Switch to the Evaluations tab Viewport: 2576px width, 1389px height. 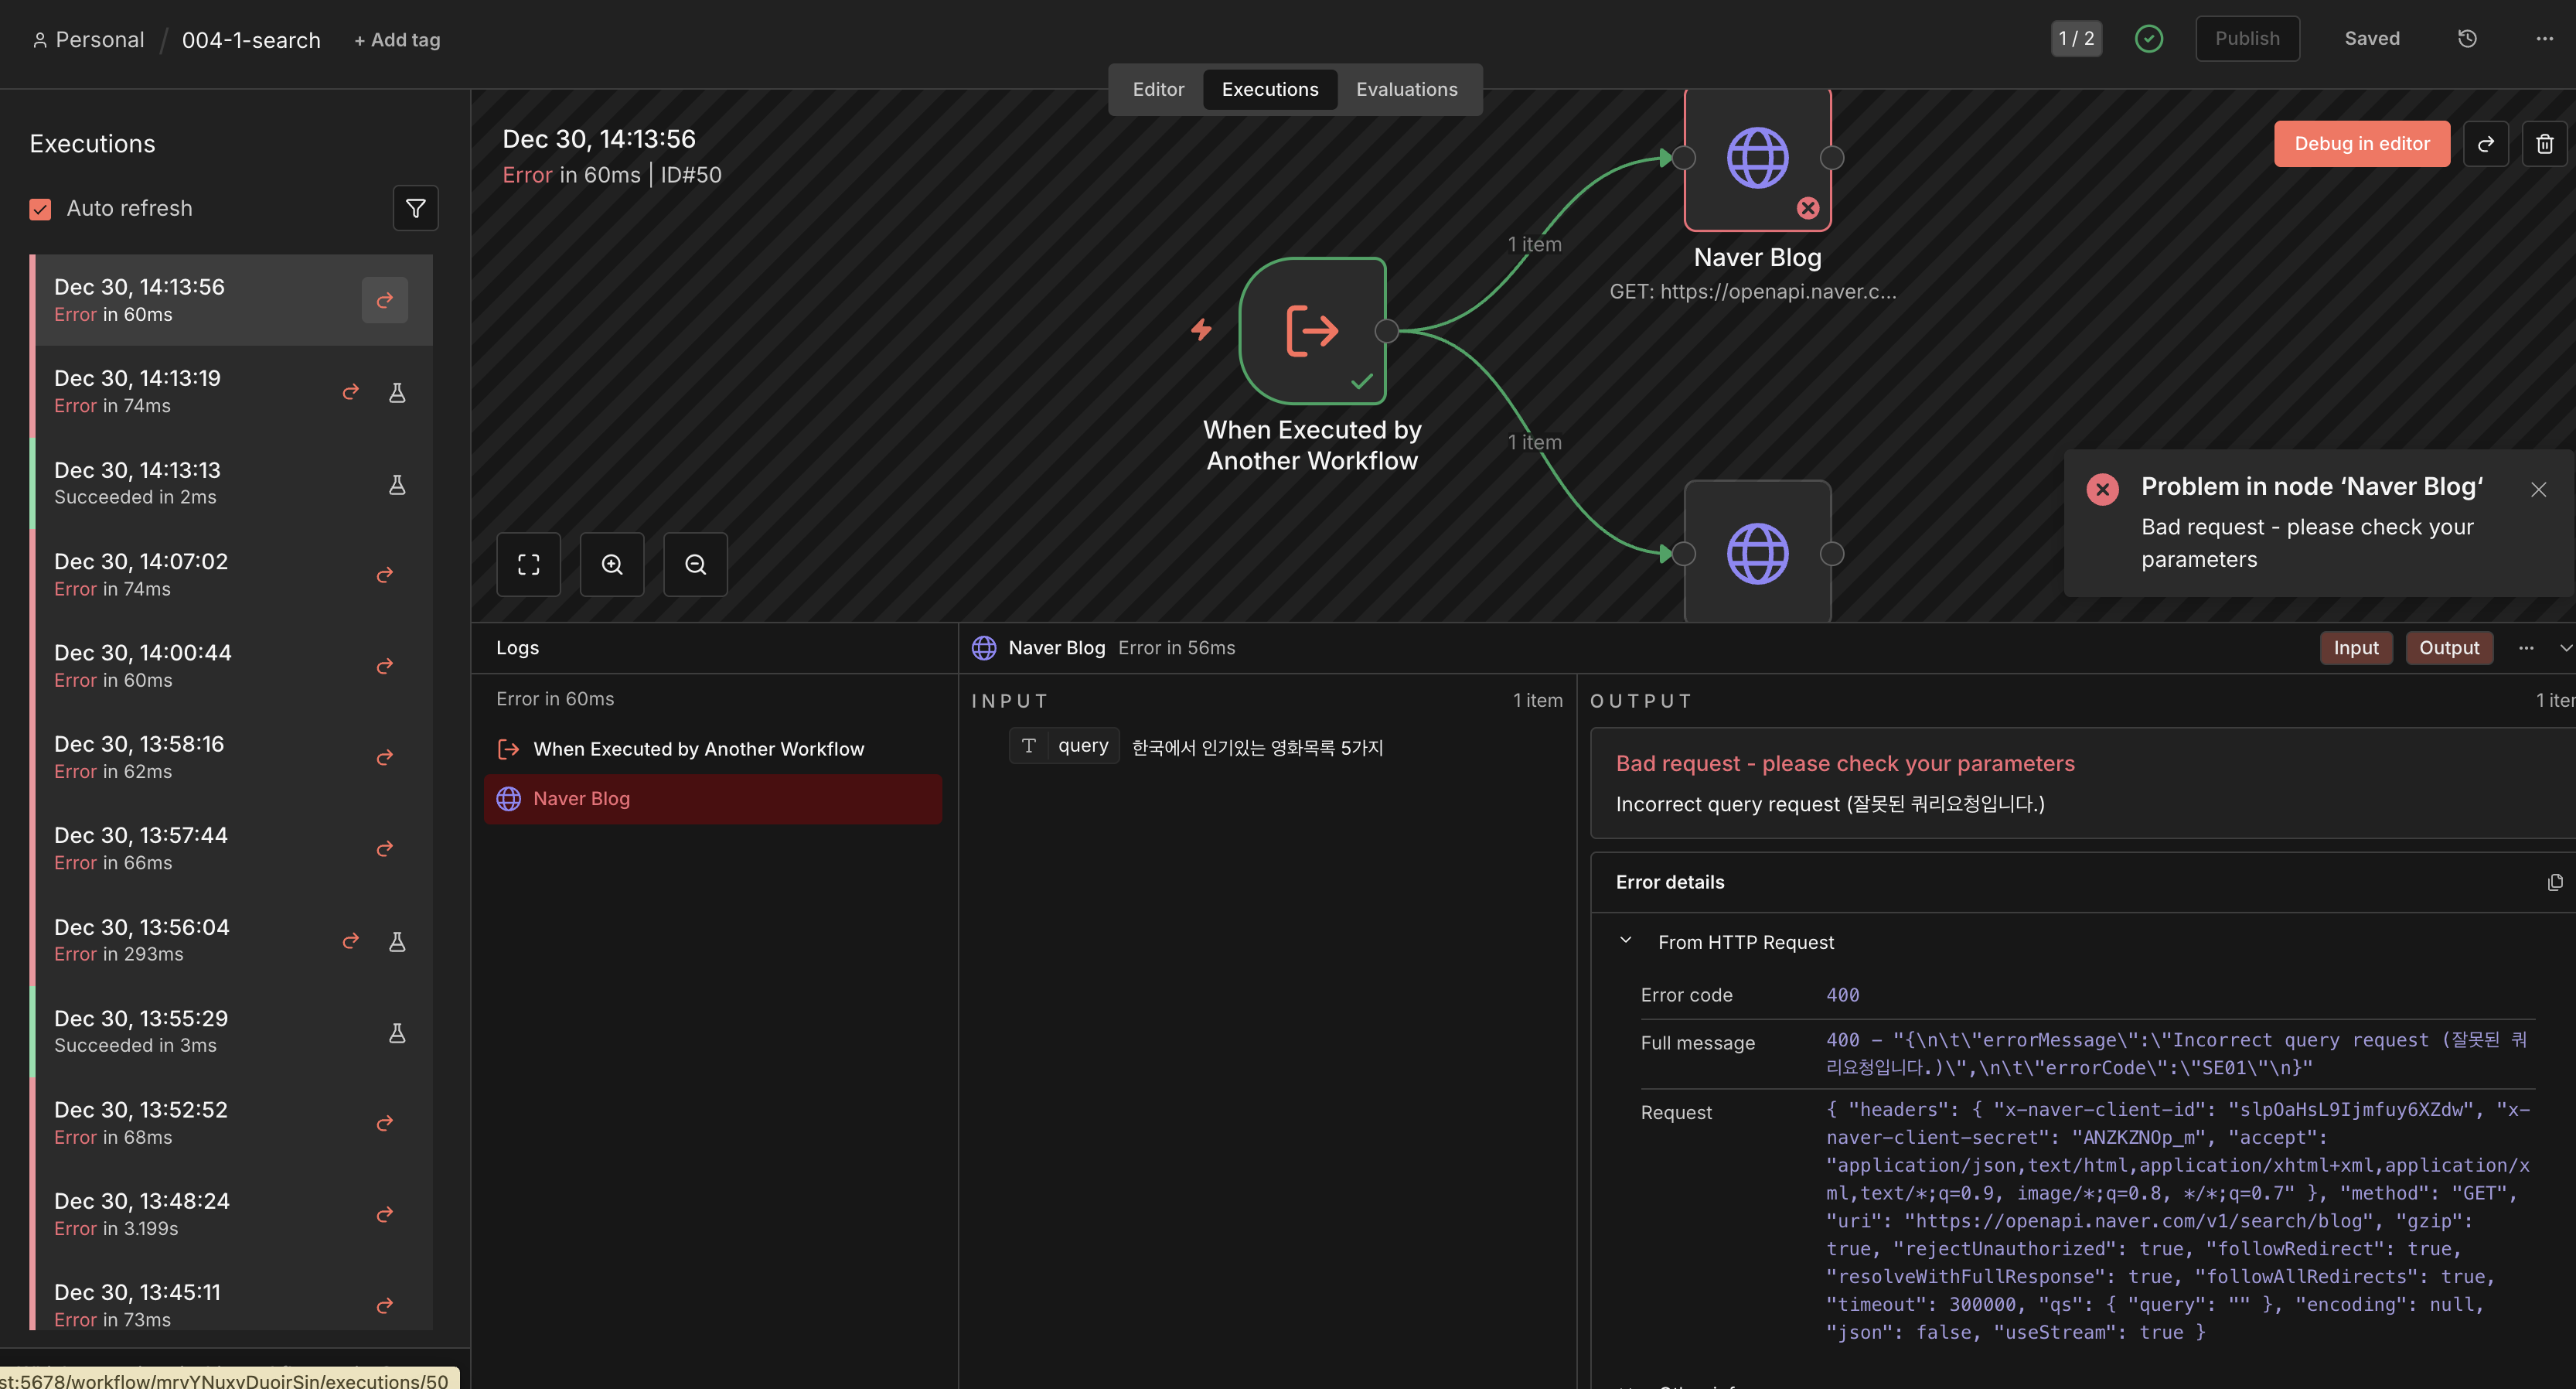(1406, 89)
